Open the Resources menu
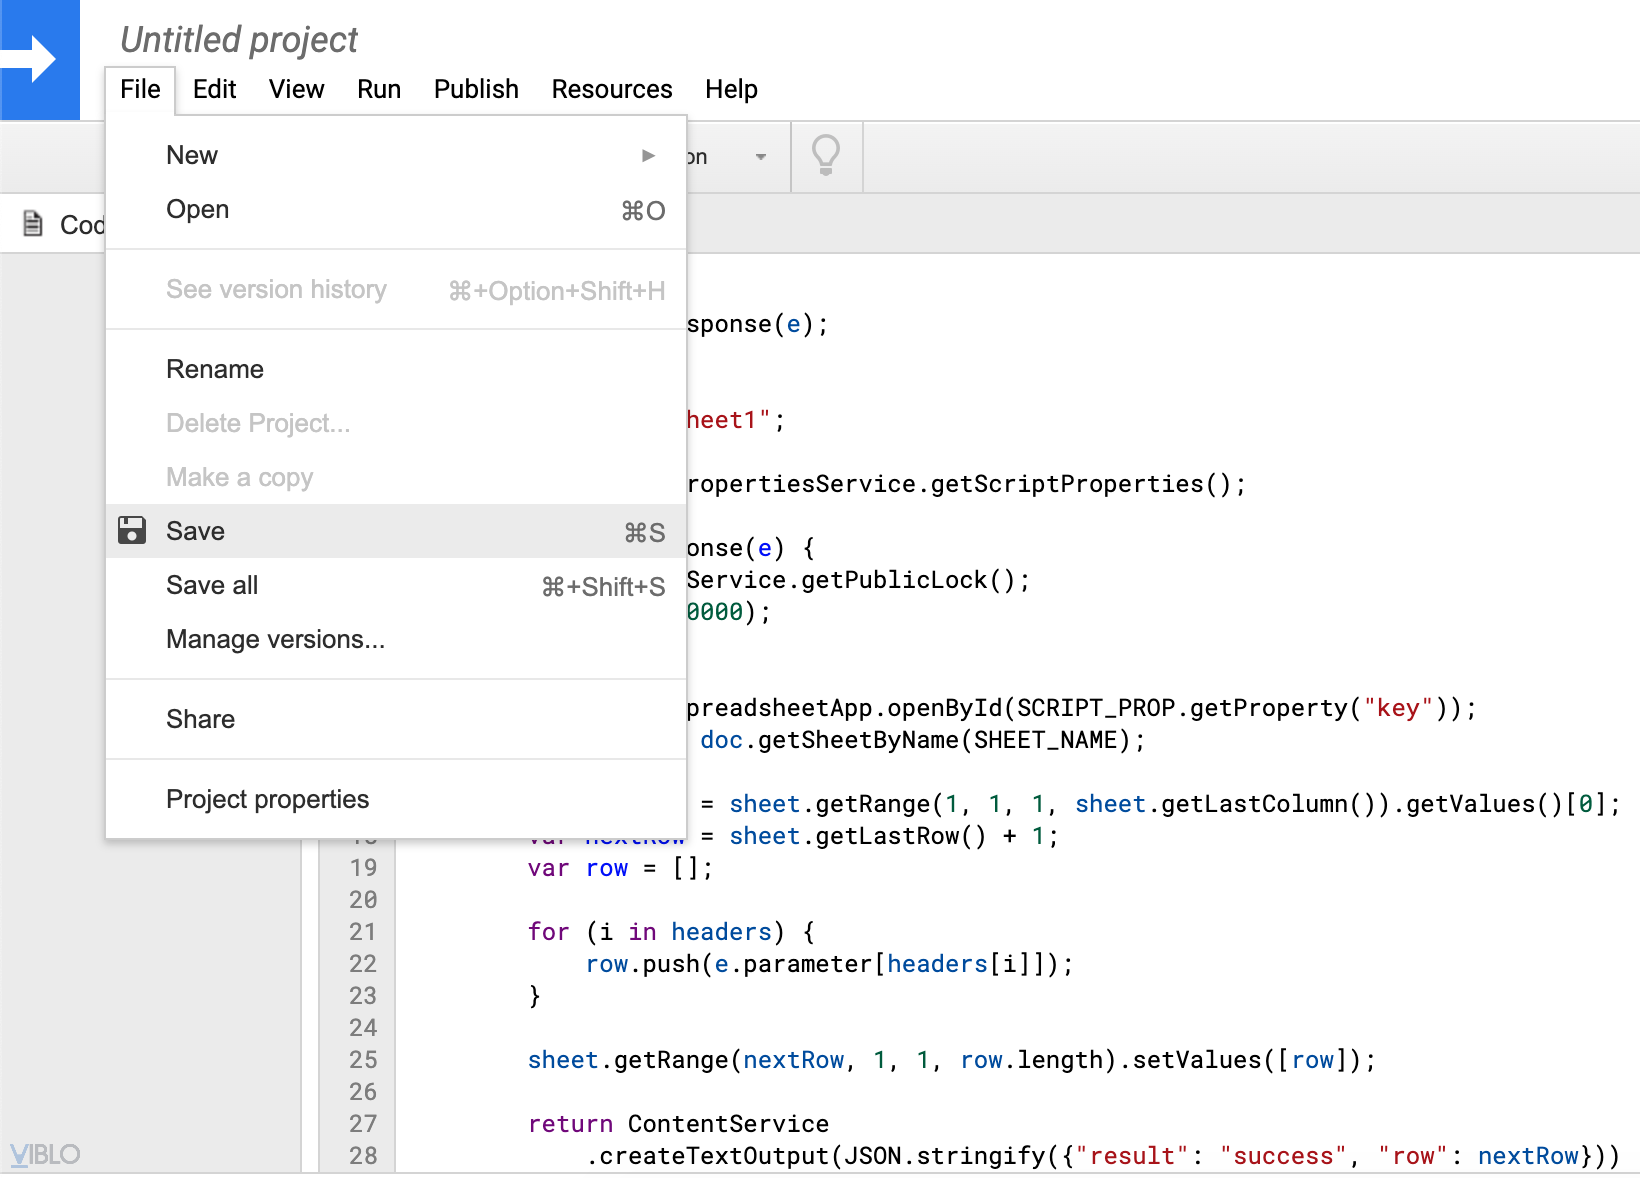The height and width of the screenshot is (1178, 1640). pyautogui.click(x=611, y=90)
